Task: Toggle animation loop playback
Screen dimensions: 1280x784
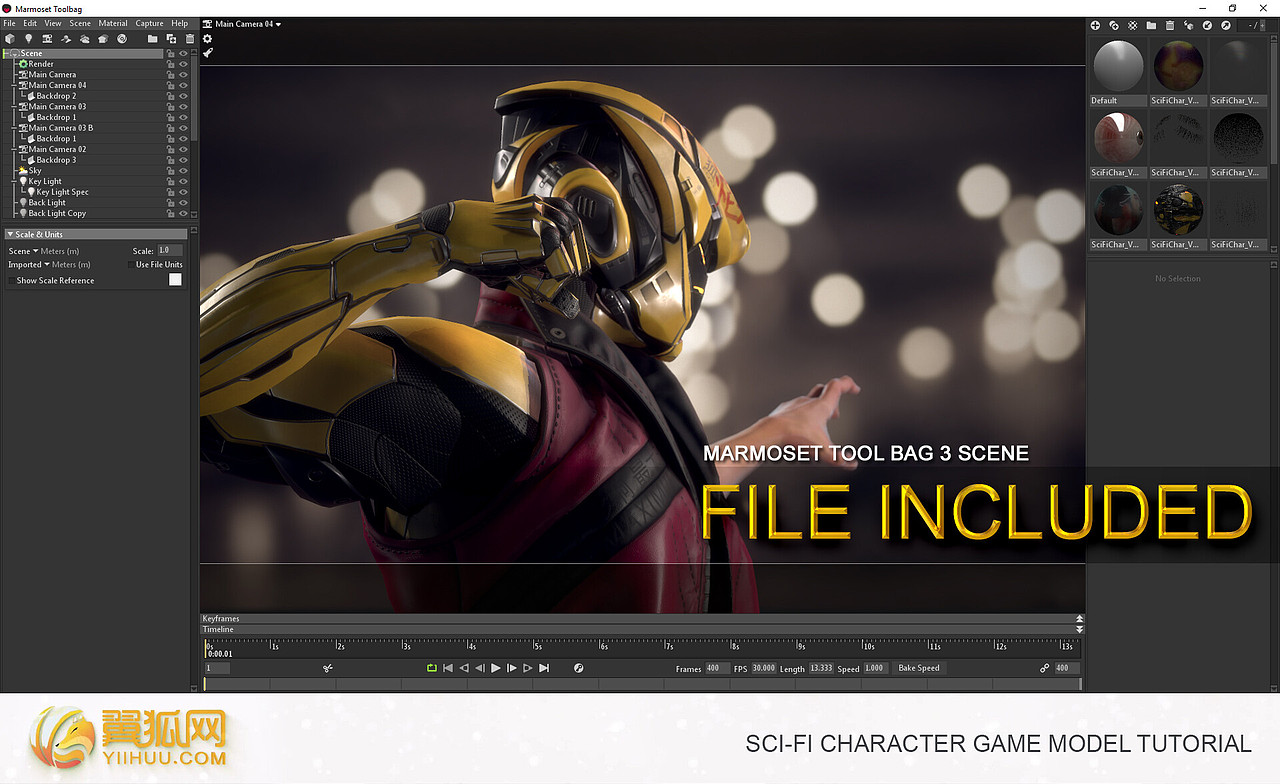Action: click(432, 668)
